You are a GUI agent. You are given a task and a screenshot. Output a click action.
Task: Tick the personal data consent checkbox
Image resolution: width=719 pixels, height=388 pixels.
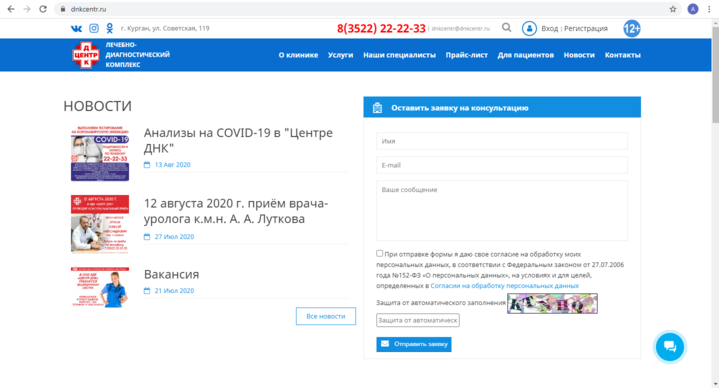379,253
